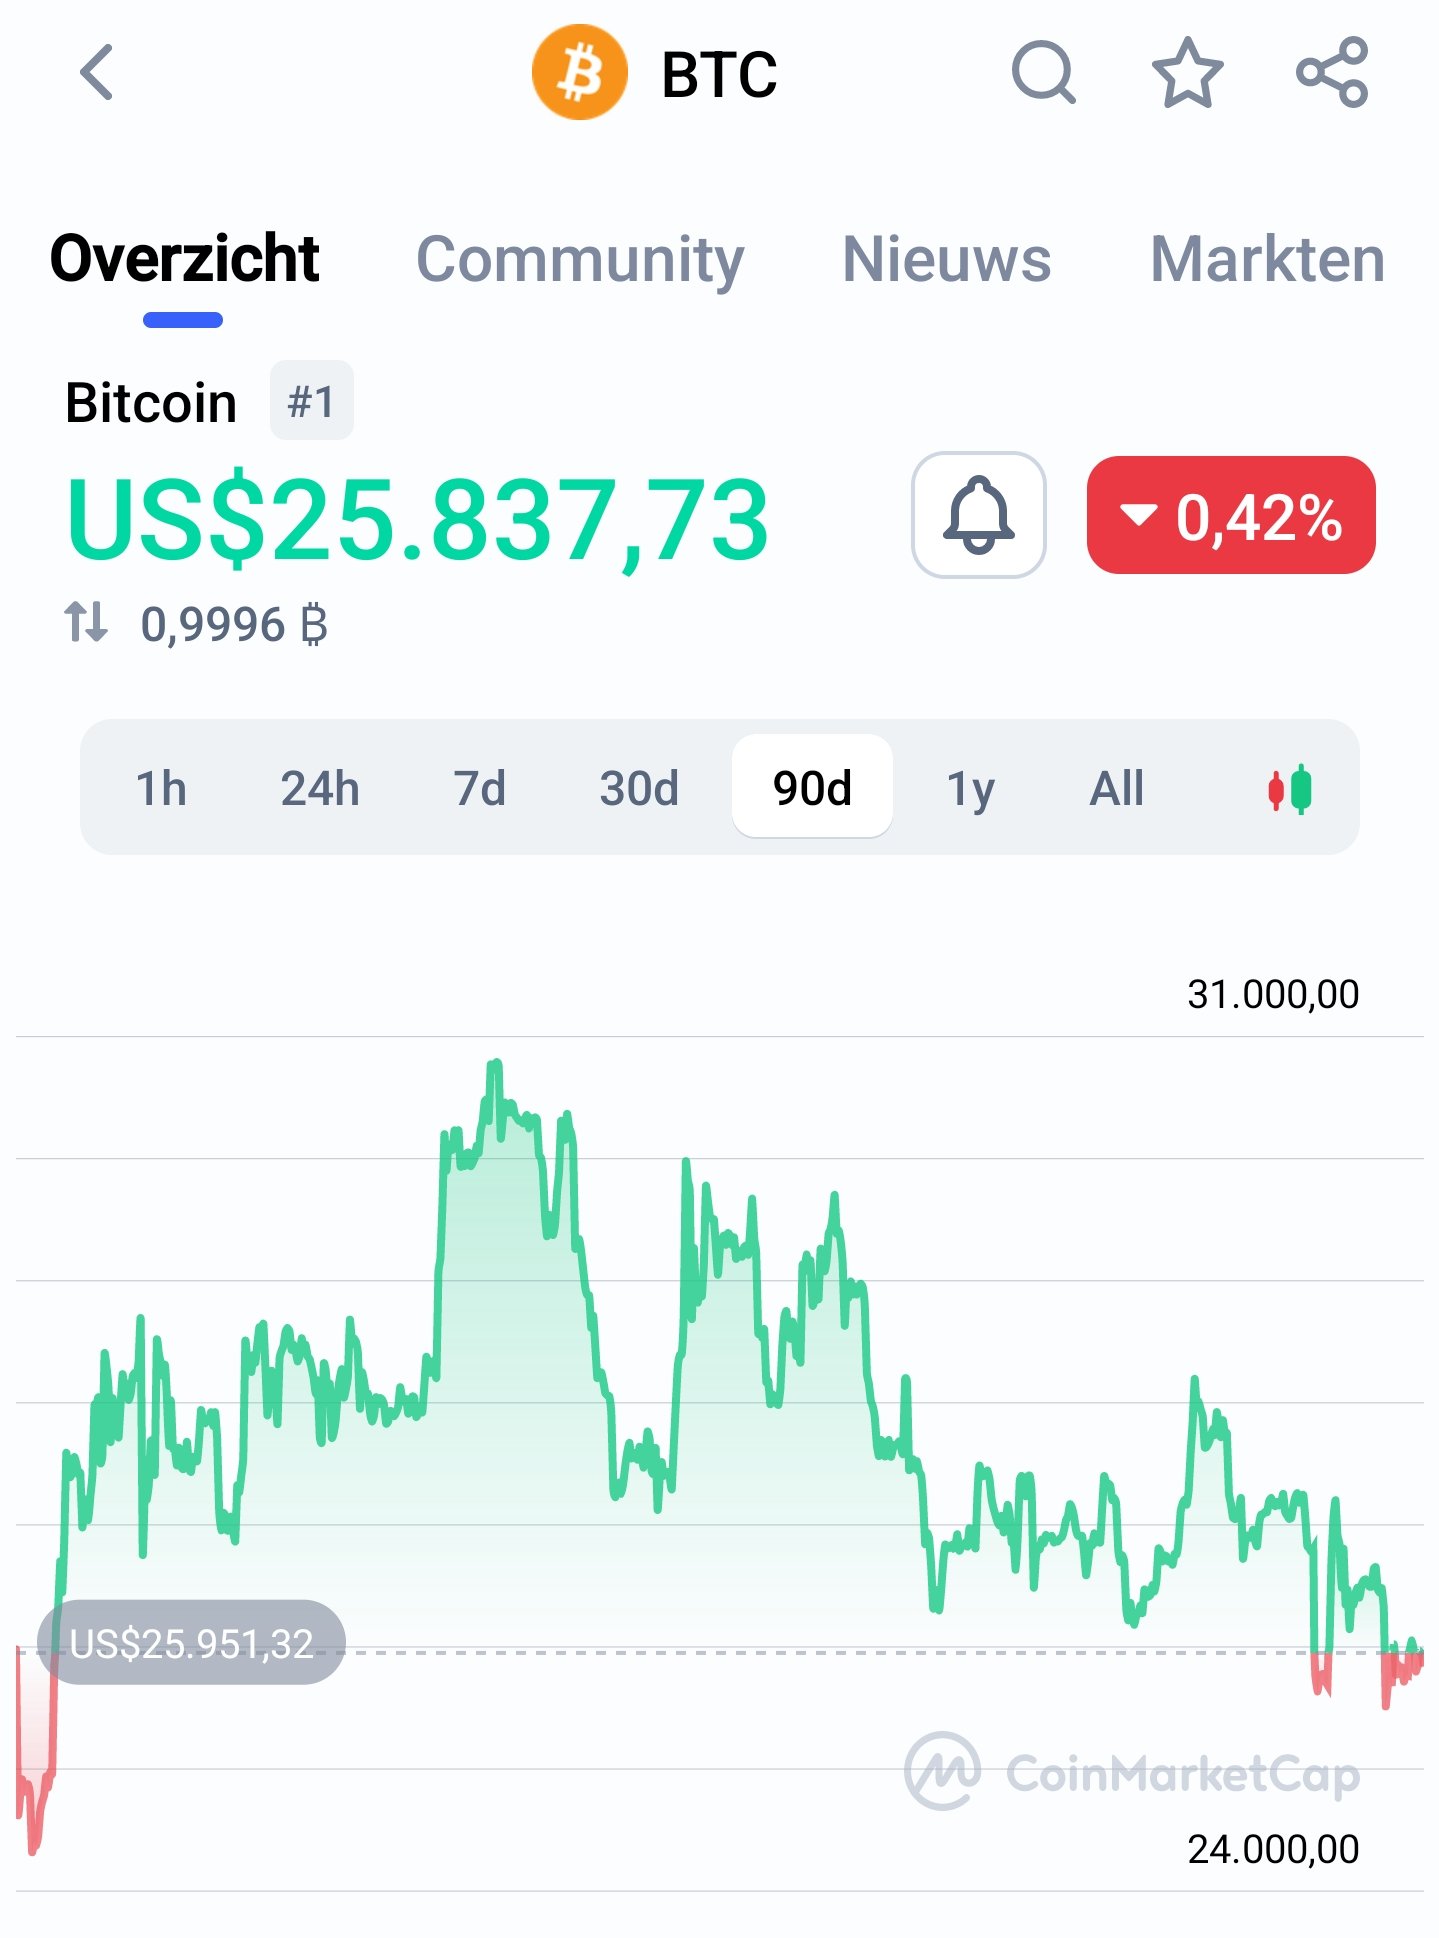Tap the #1 rank badge
This screenshot has width=1439, height=1938.
pos(311,400)
